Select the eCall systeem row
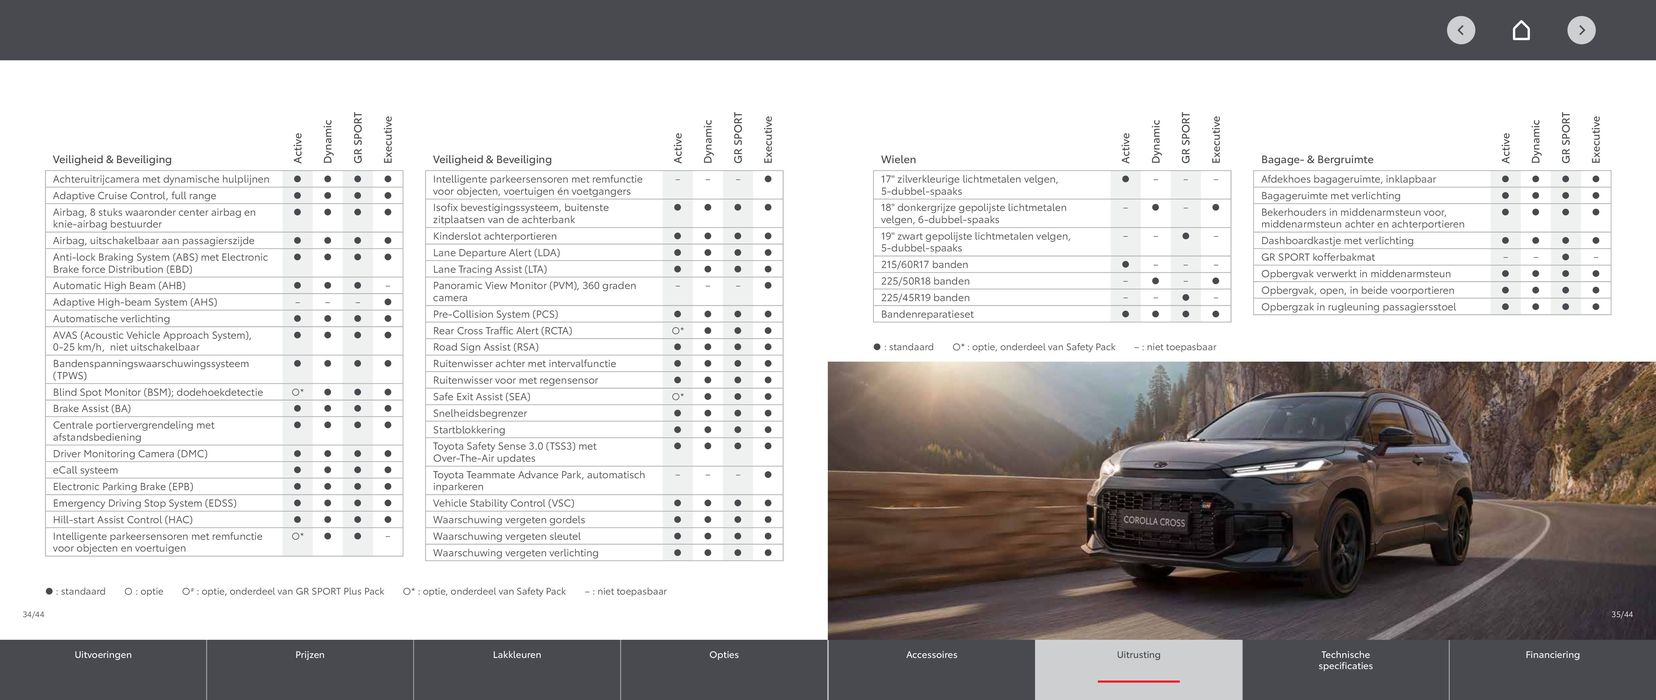Image resolution: width=1656 pixels, height=700 pixels. point(85,470)
